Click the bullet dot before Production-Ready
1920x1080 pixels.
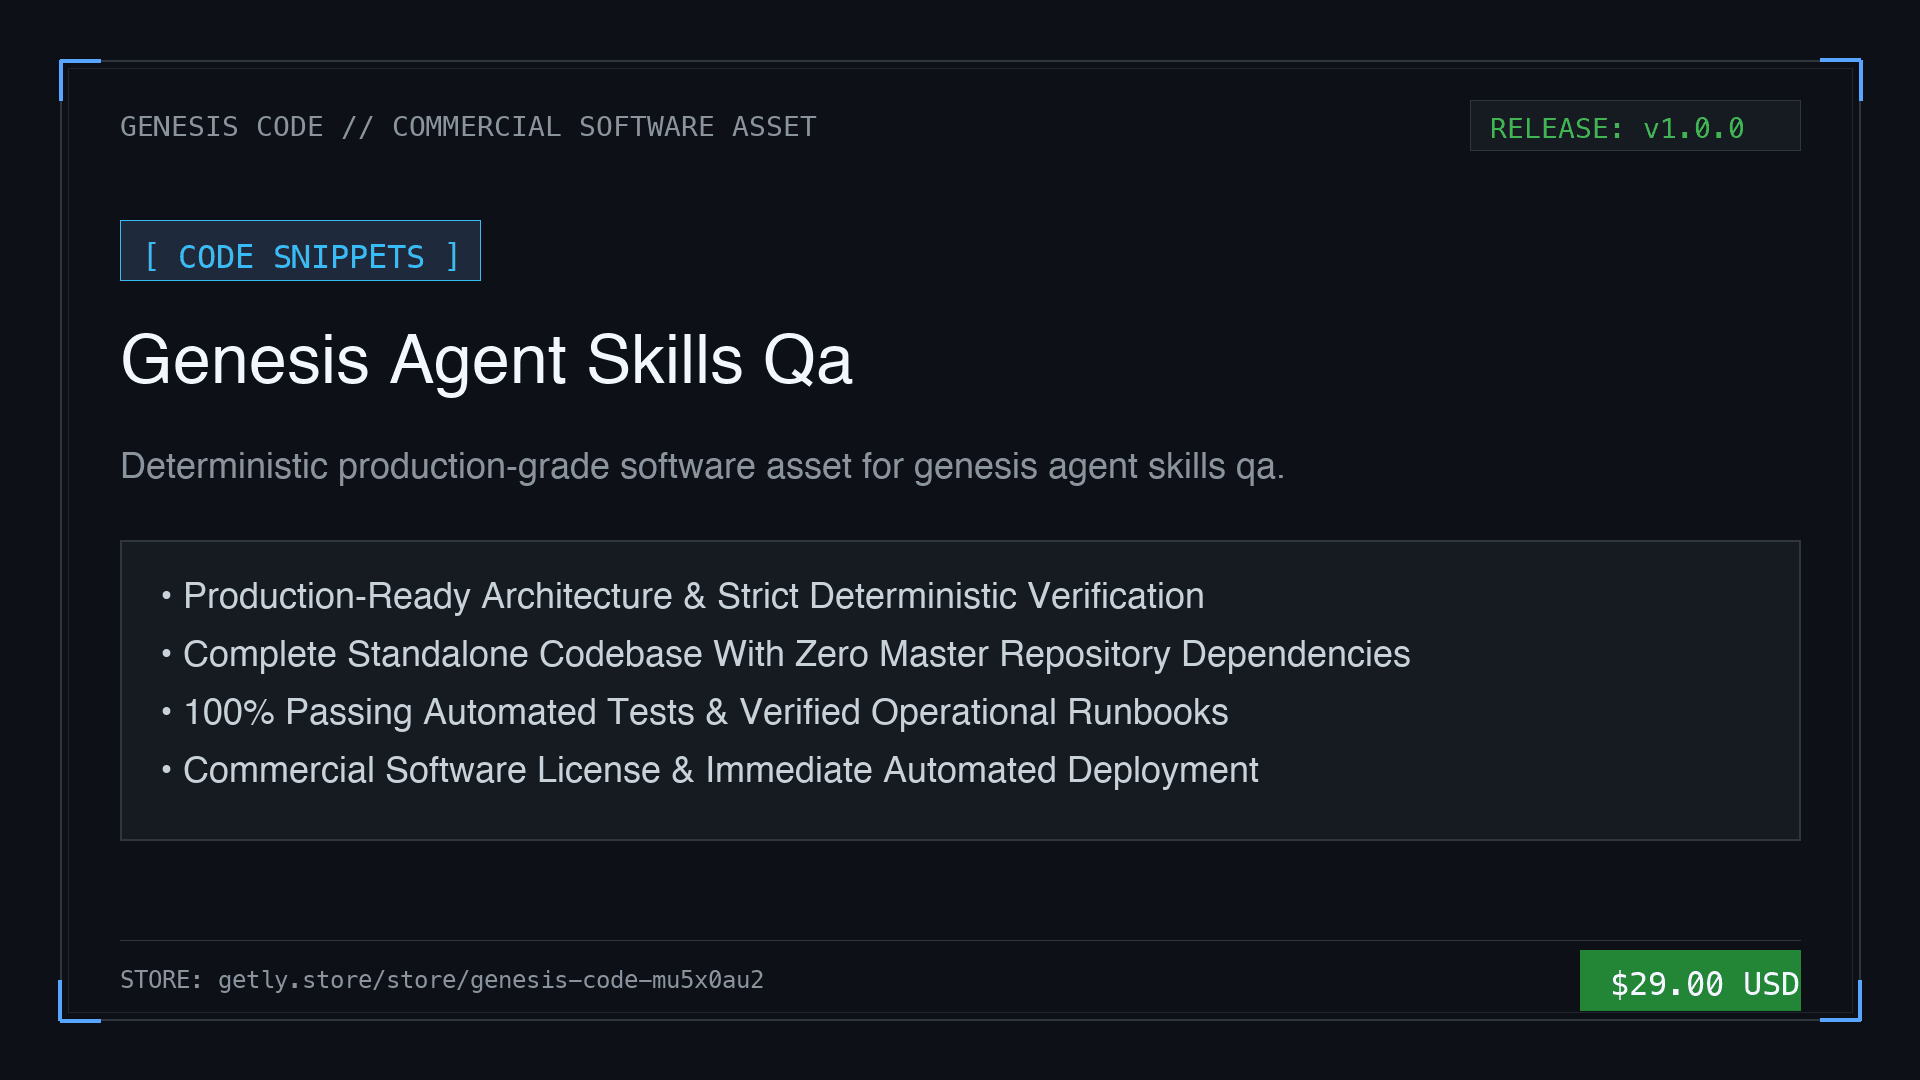pos(166,597)
